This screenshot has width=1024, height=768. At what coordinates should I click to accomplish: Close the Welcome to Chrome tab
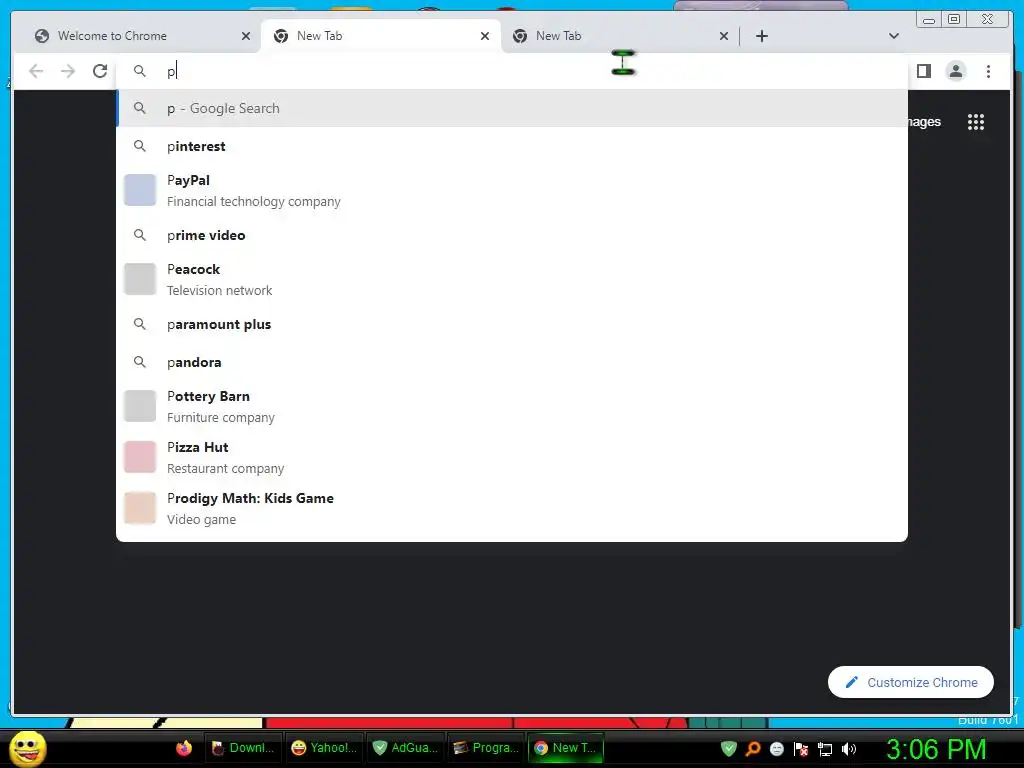tap(246, 36)
